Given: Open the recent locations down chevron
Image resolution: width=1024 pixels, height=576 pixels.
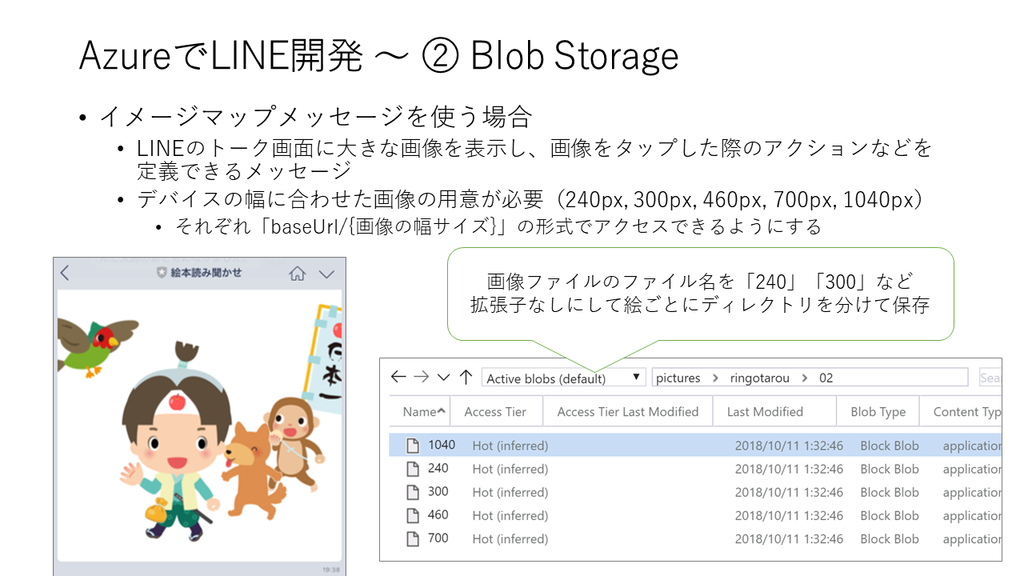Looking at the screenshot, I should pos(443,377).
